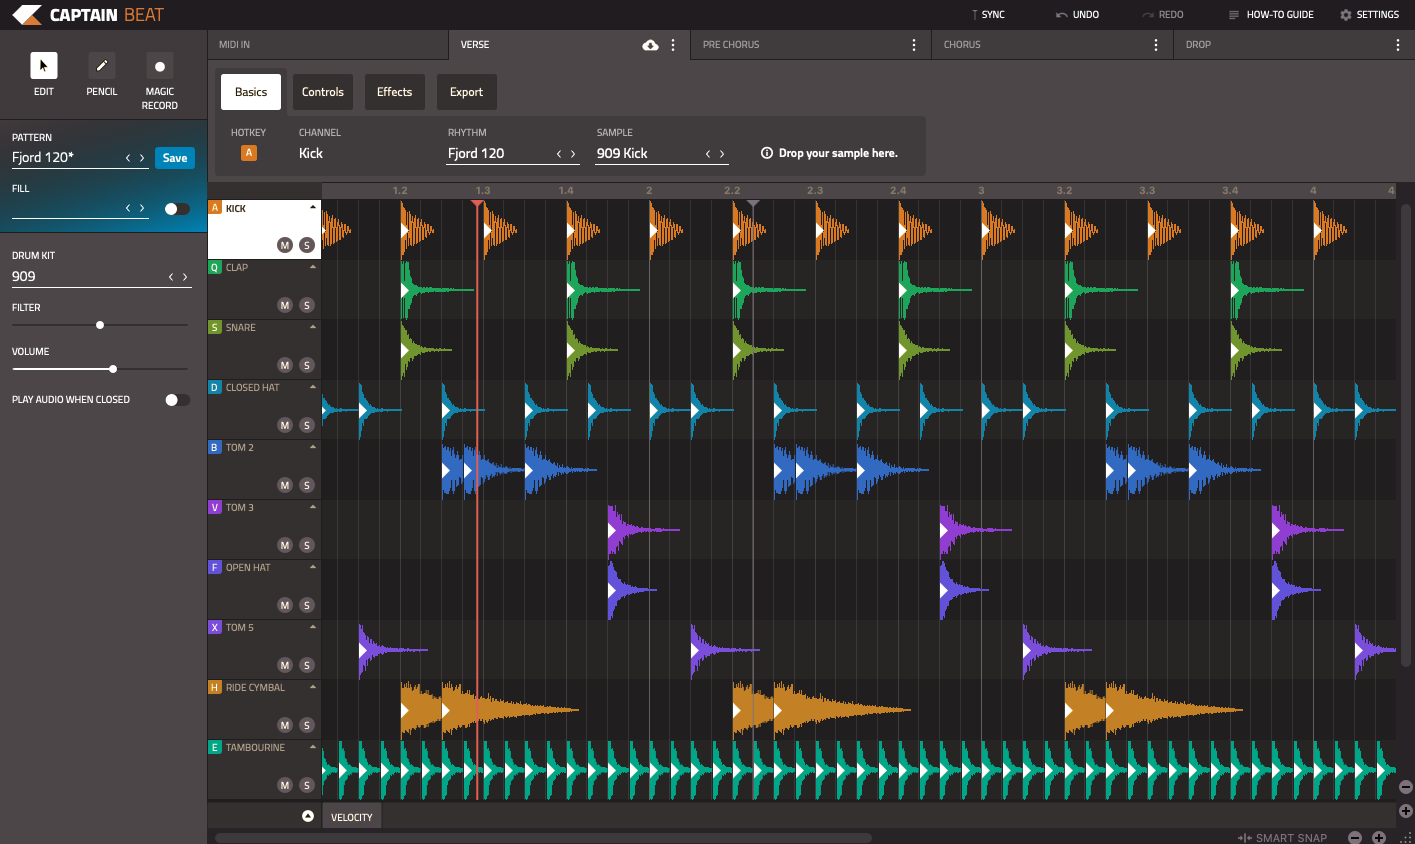
Task: Switch to the Drop tab
Action: coord(1294,45)
